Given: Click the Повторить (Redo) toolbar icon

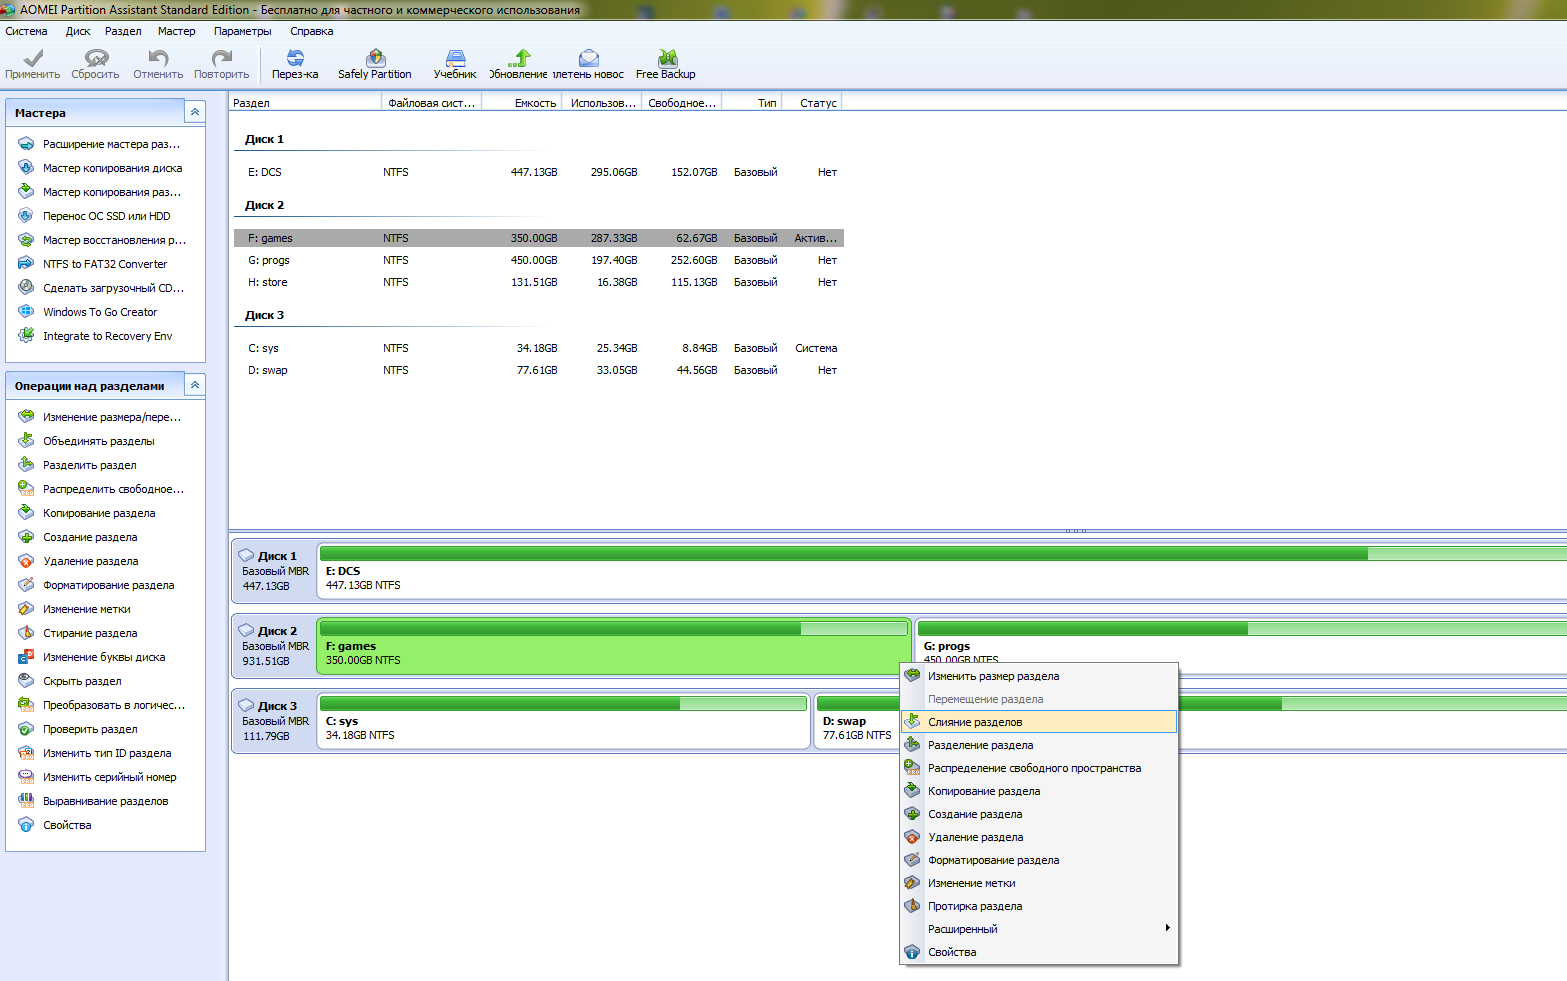Looking at the screenshot, I should (221, 64).
